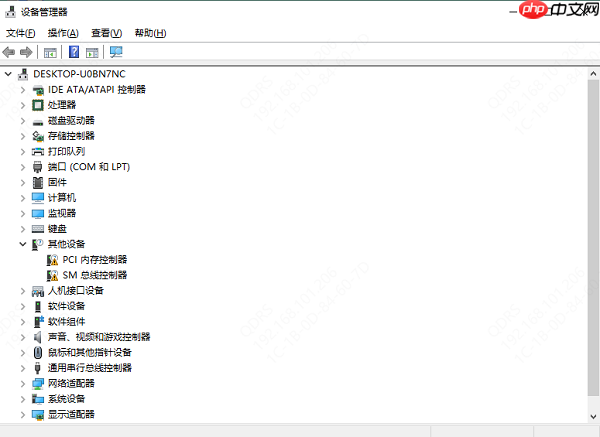Click the Back arrow toolbar button
Screen dimensions: 600x437
[x=8, y=52]
